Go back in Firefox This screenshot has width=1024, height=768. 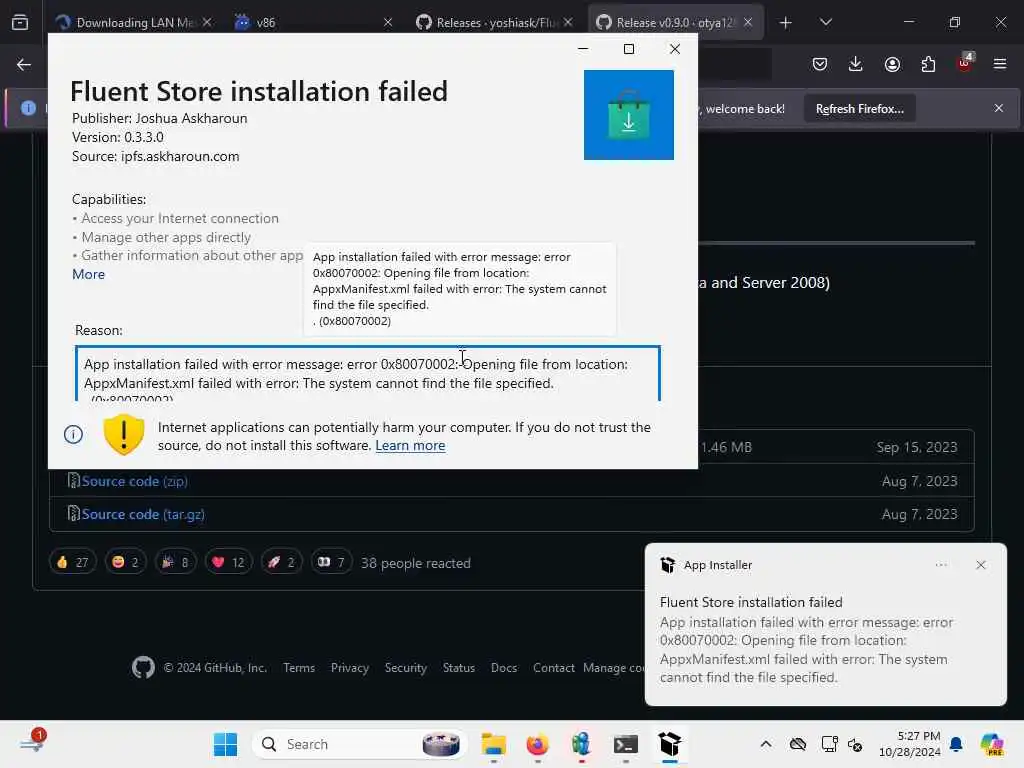tap(24, 64)
